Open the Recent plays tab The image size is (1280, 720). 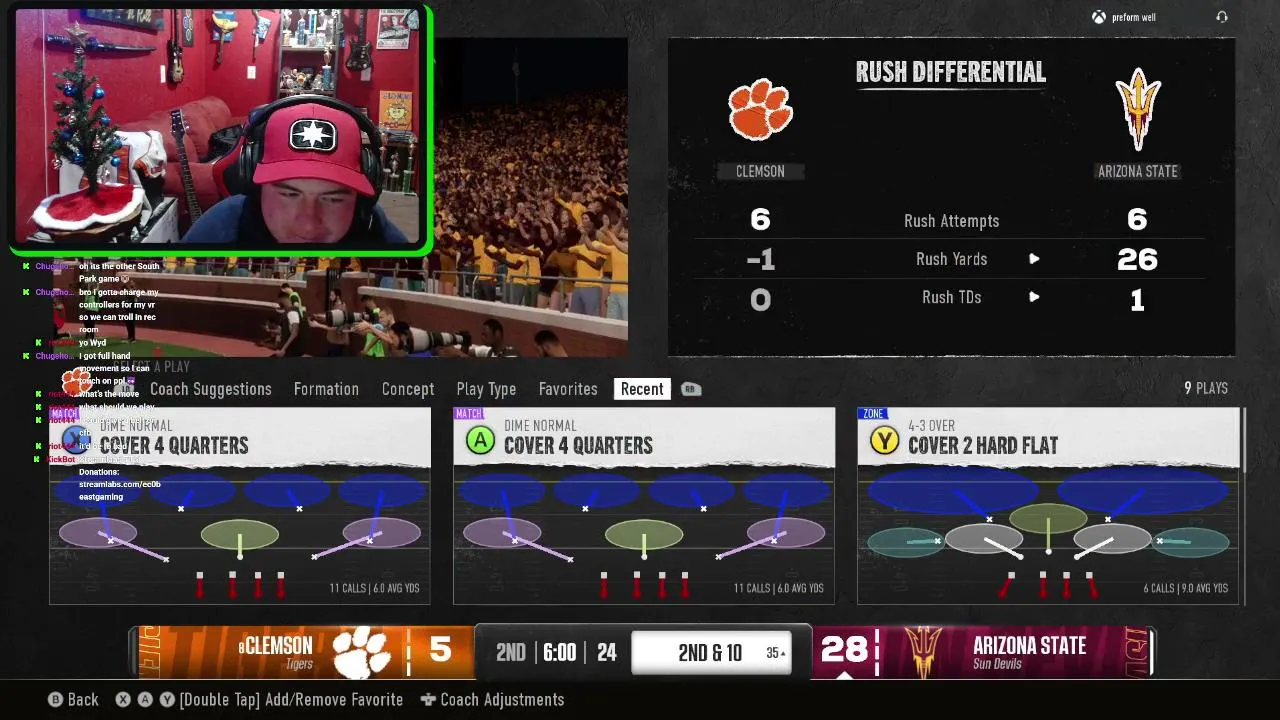[642, 389]
